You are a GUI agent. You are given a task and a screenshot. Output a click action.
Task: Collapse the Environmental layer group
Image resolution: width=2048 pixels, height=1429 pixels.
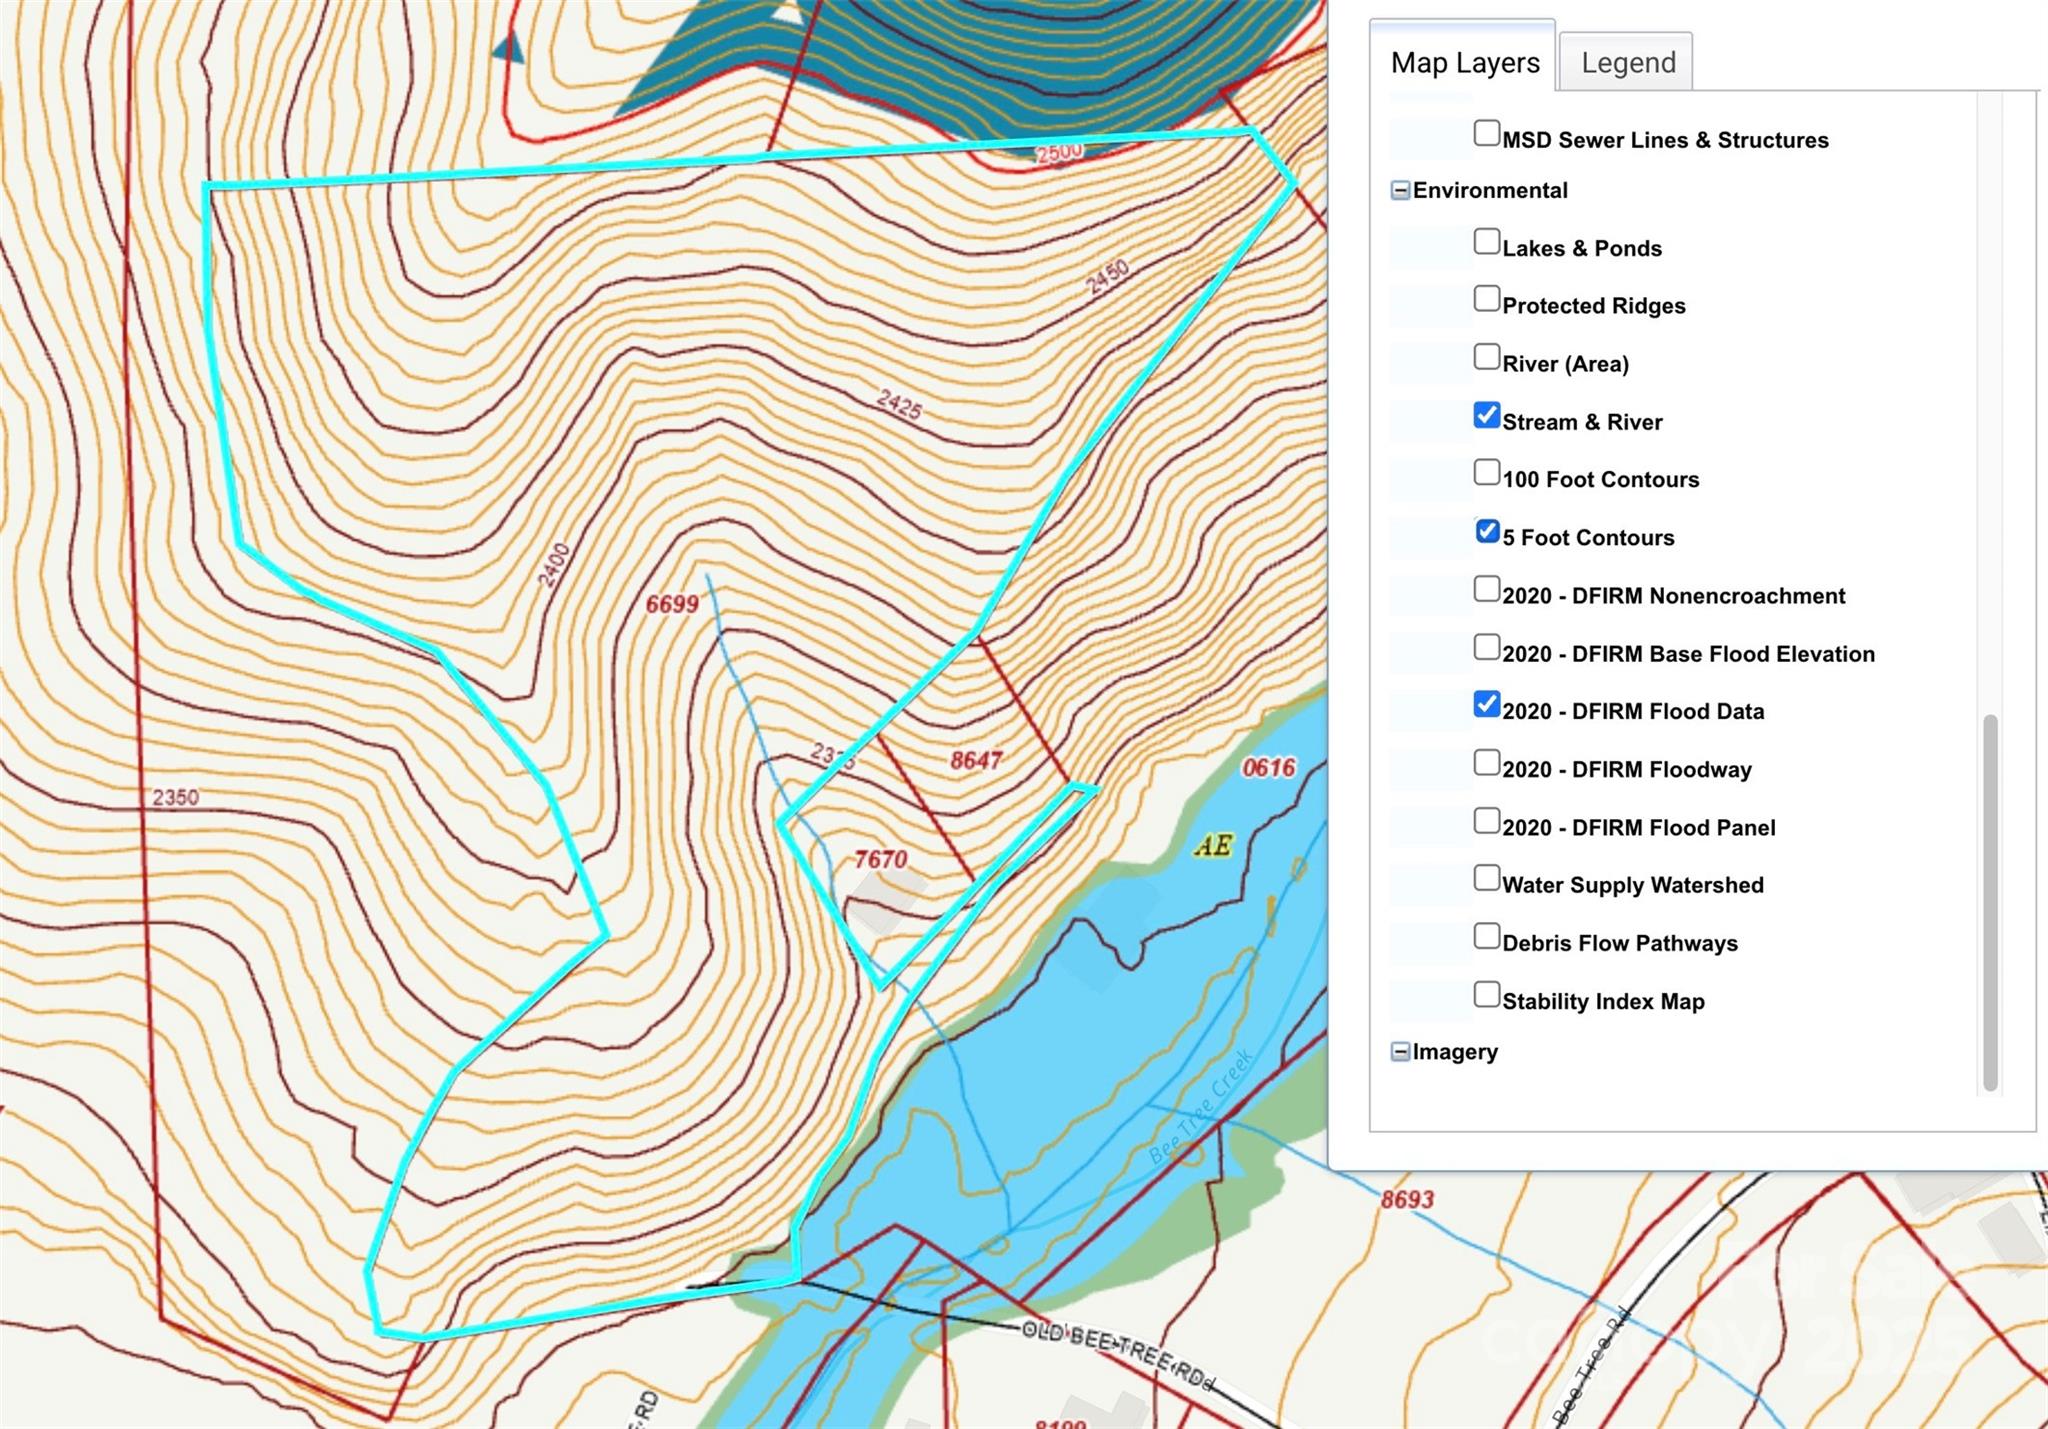1400,190
